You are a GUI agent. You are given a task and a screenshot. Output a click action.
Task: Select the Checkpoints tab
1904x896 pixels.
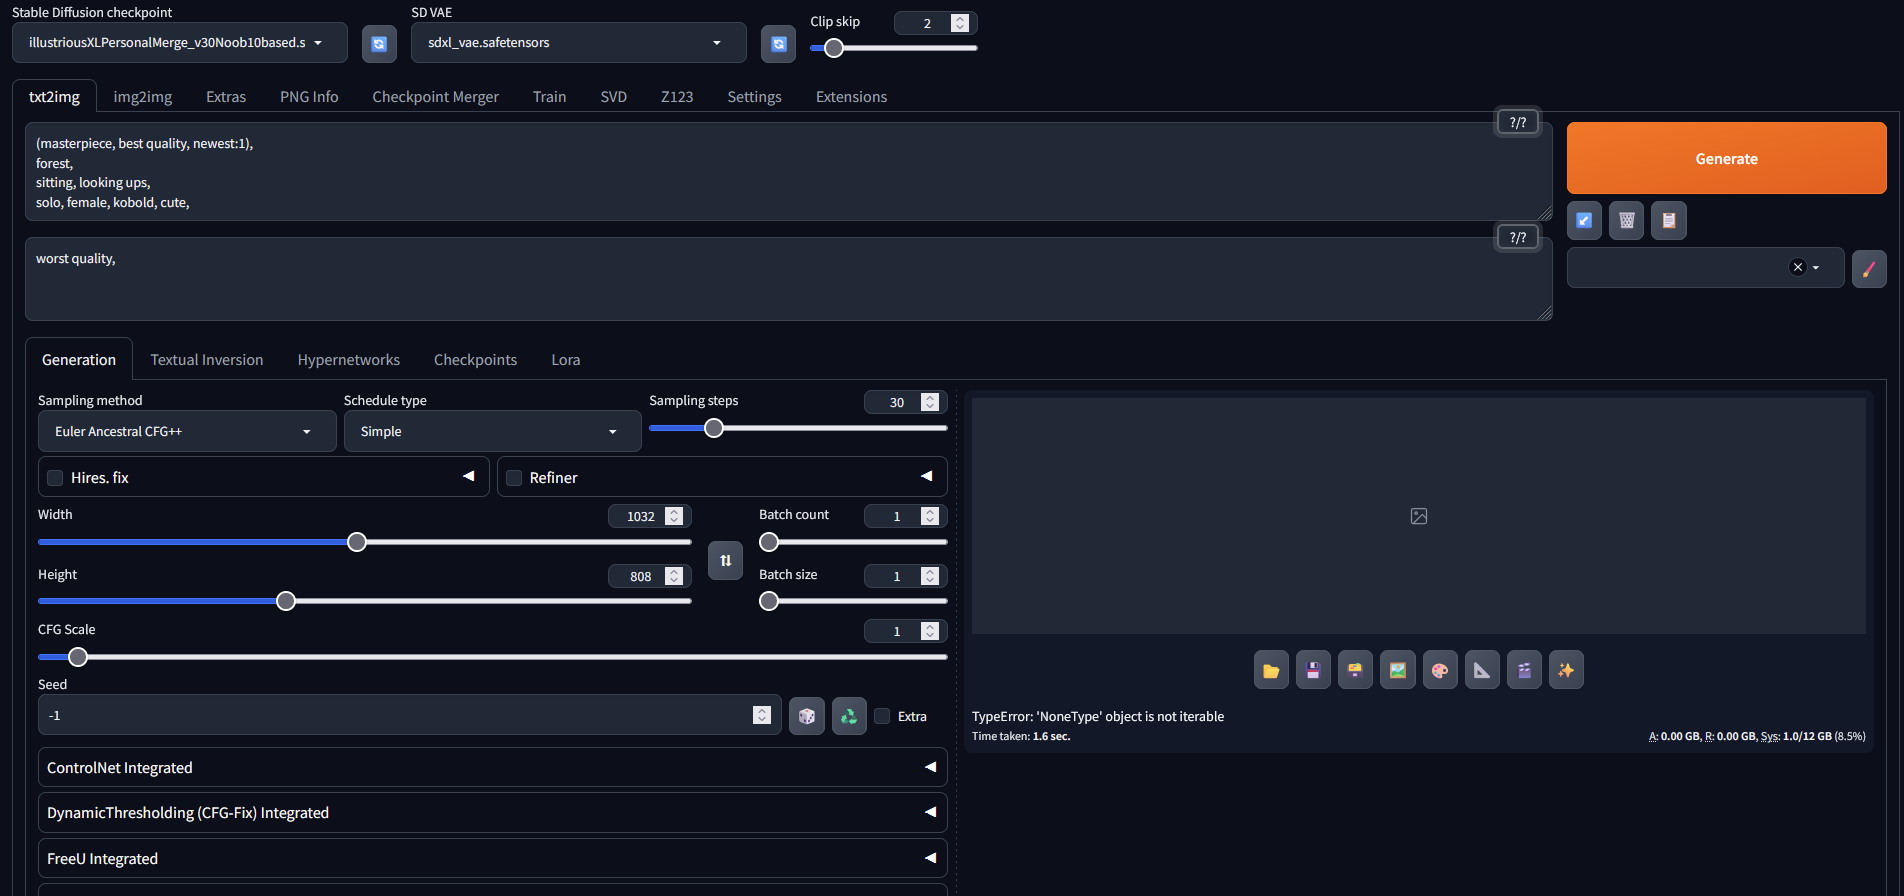[475, 360]
